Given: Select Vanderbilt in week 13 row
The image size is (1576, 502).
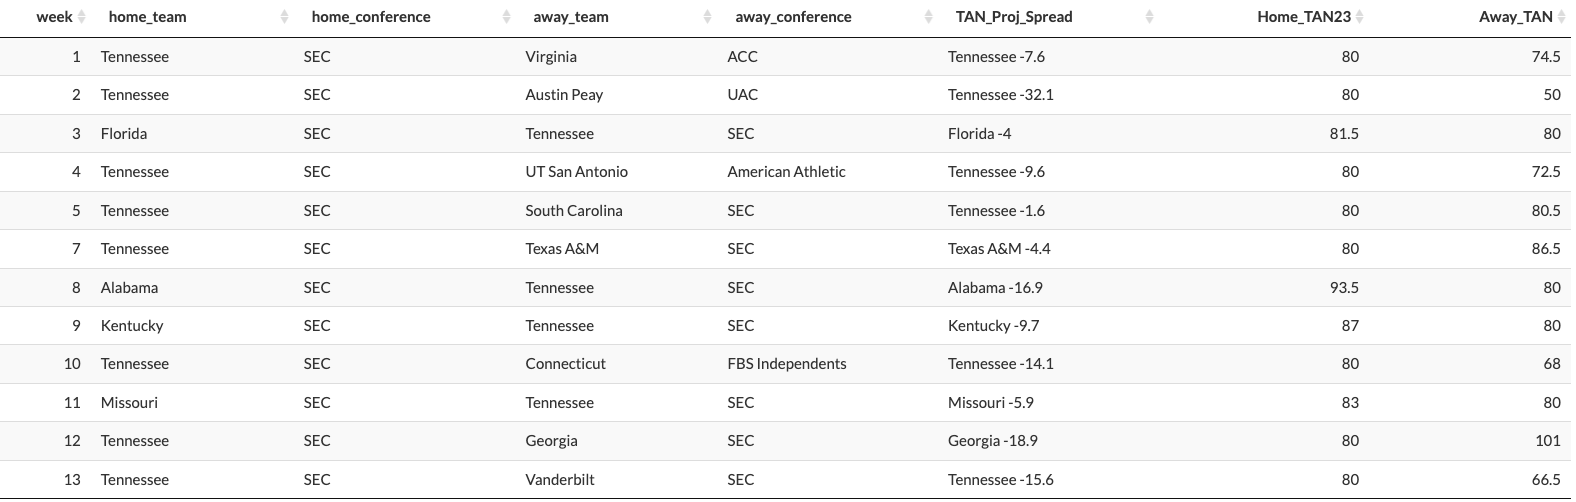Looking at the screenshot, I should click(x=560, y=480).
